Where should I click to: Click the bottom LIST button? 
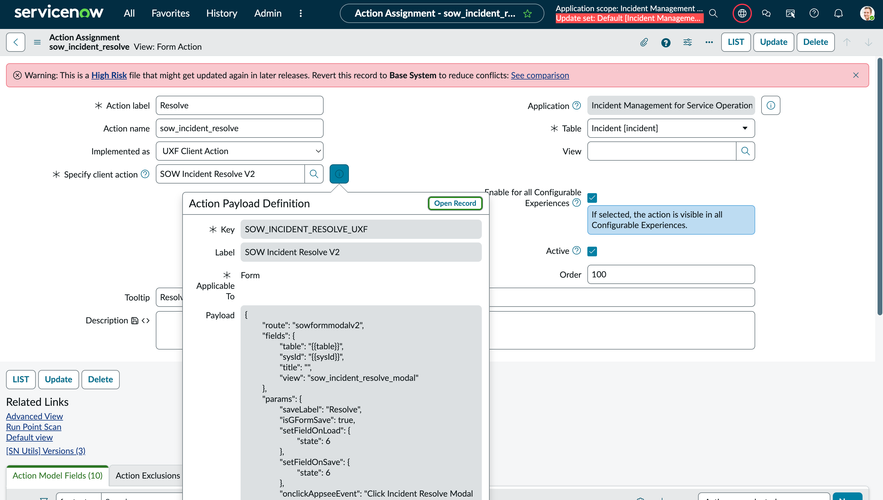pyautogui.click(x=21, y=380)
